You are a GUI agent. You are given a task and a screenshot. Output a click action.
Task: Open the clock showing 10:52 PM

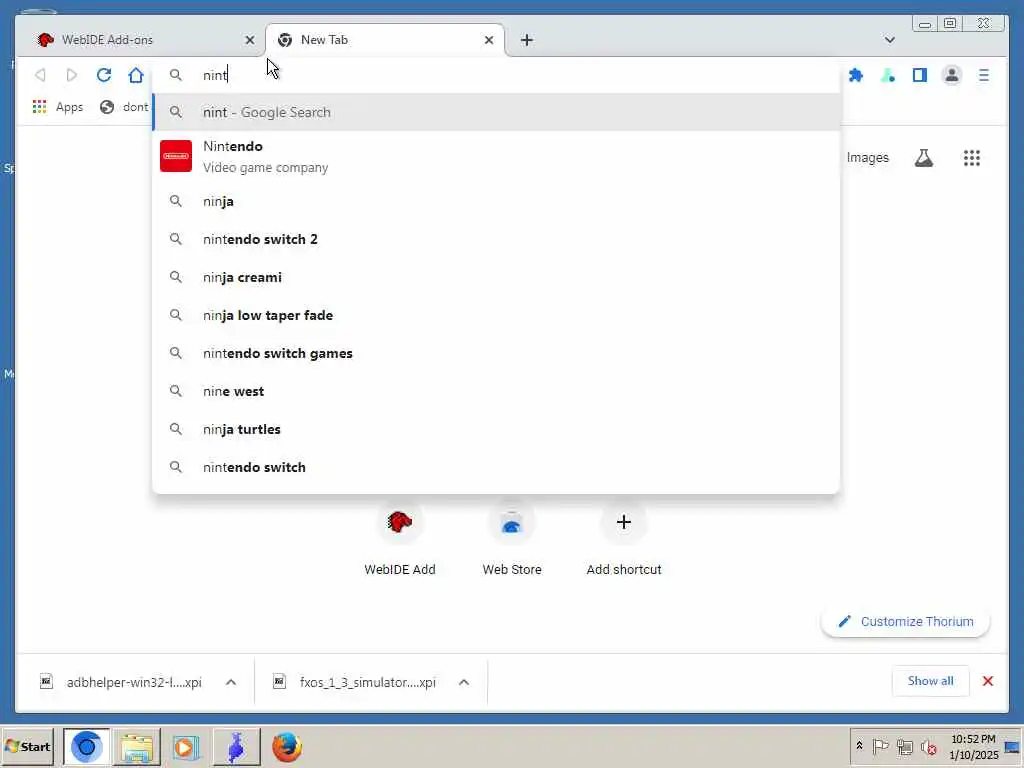click(973, 746)
